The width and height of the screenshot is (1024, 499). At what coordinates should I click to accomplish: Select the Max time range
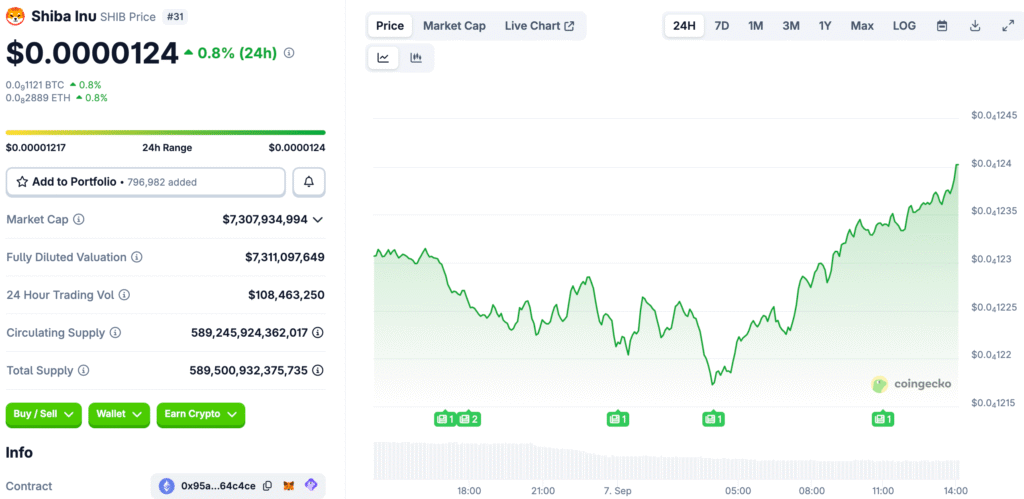(862, 26)
